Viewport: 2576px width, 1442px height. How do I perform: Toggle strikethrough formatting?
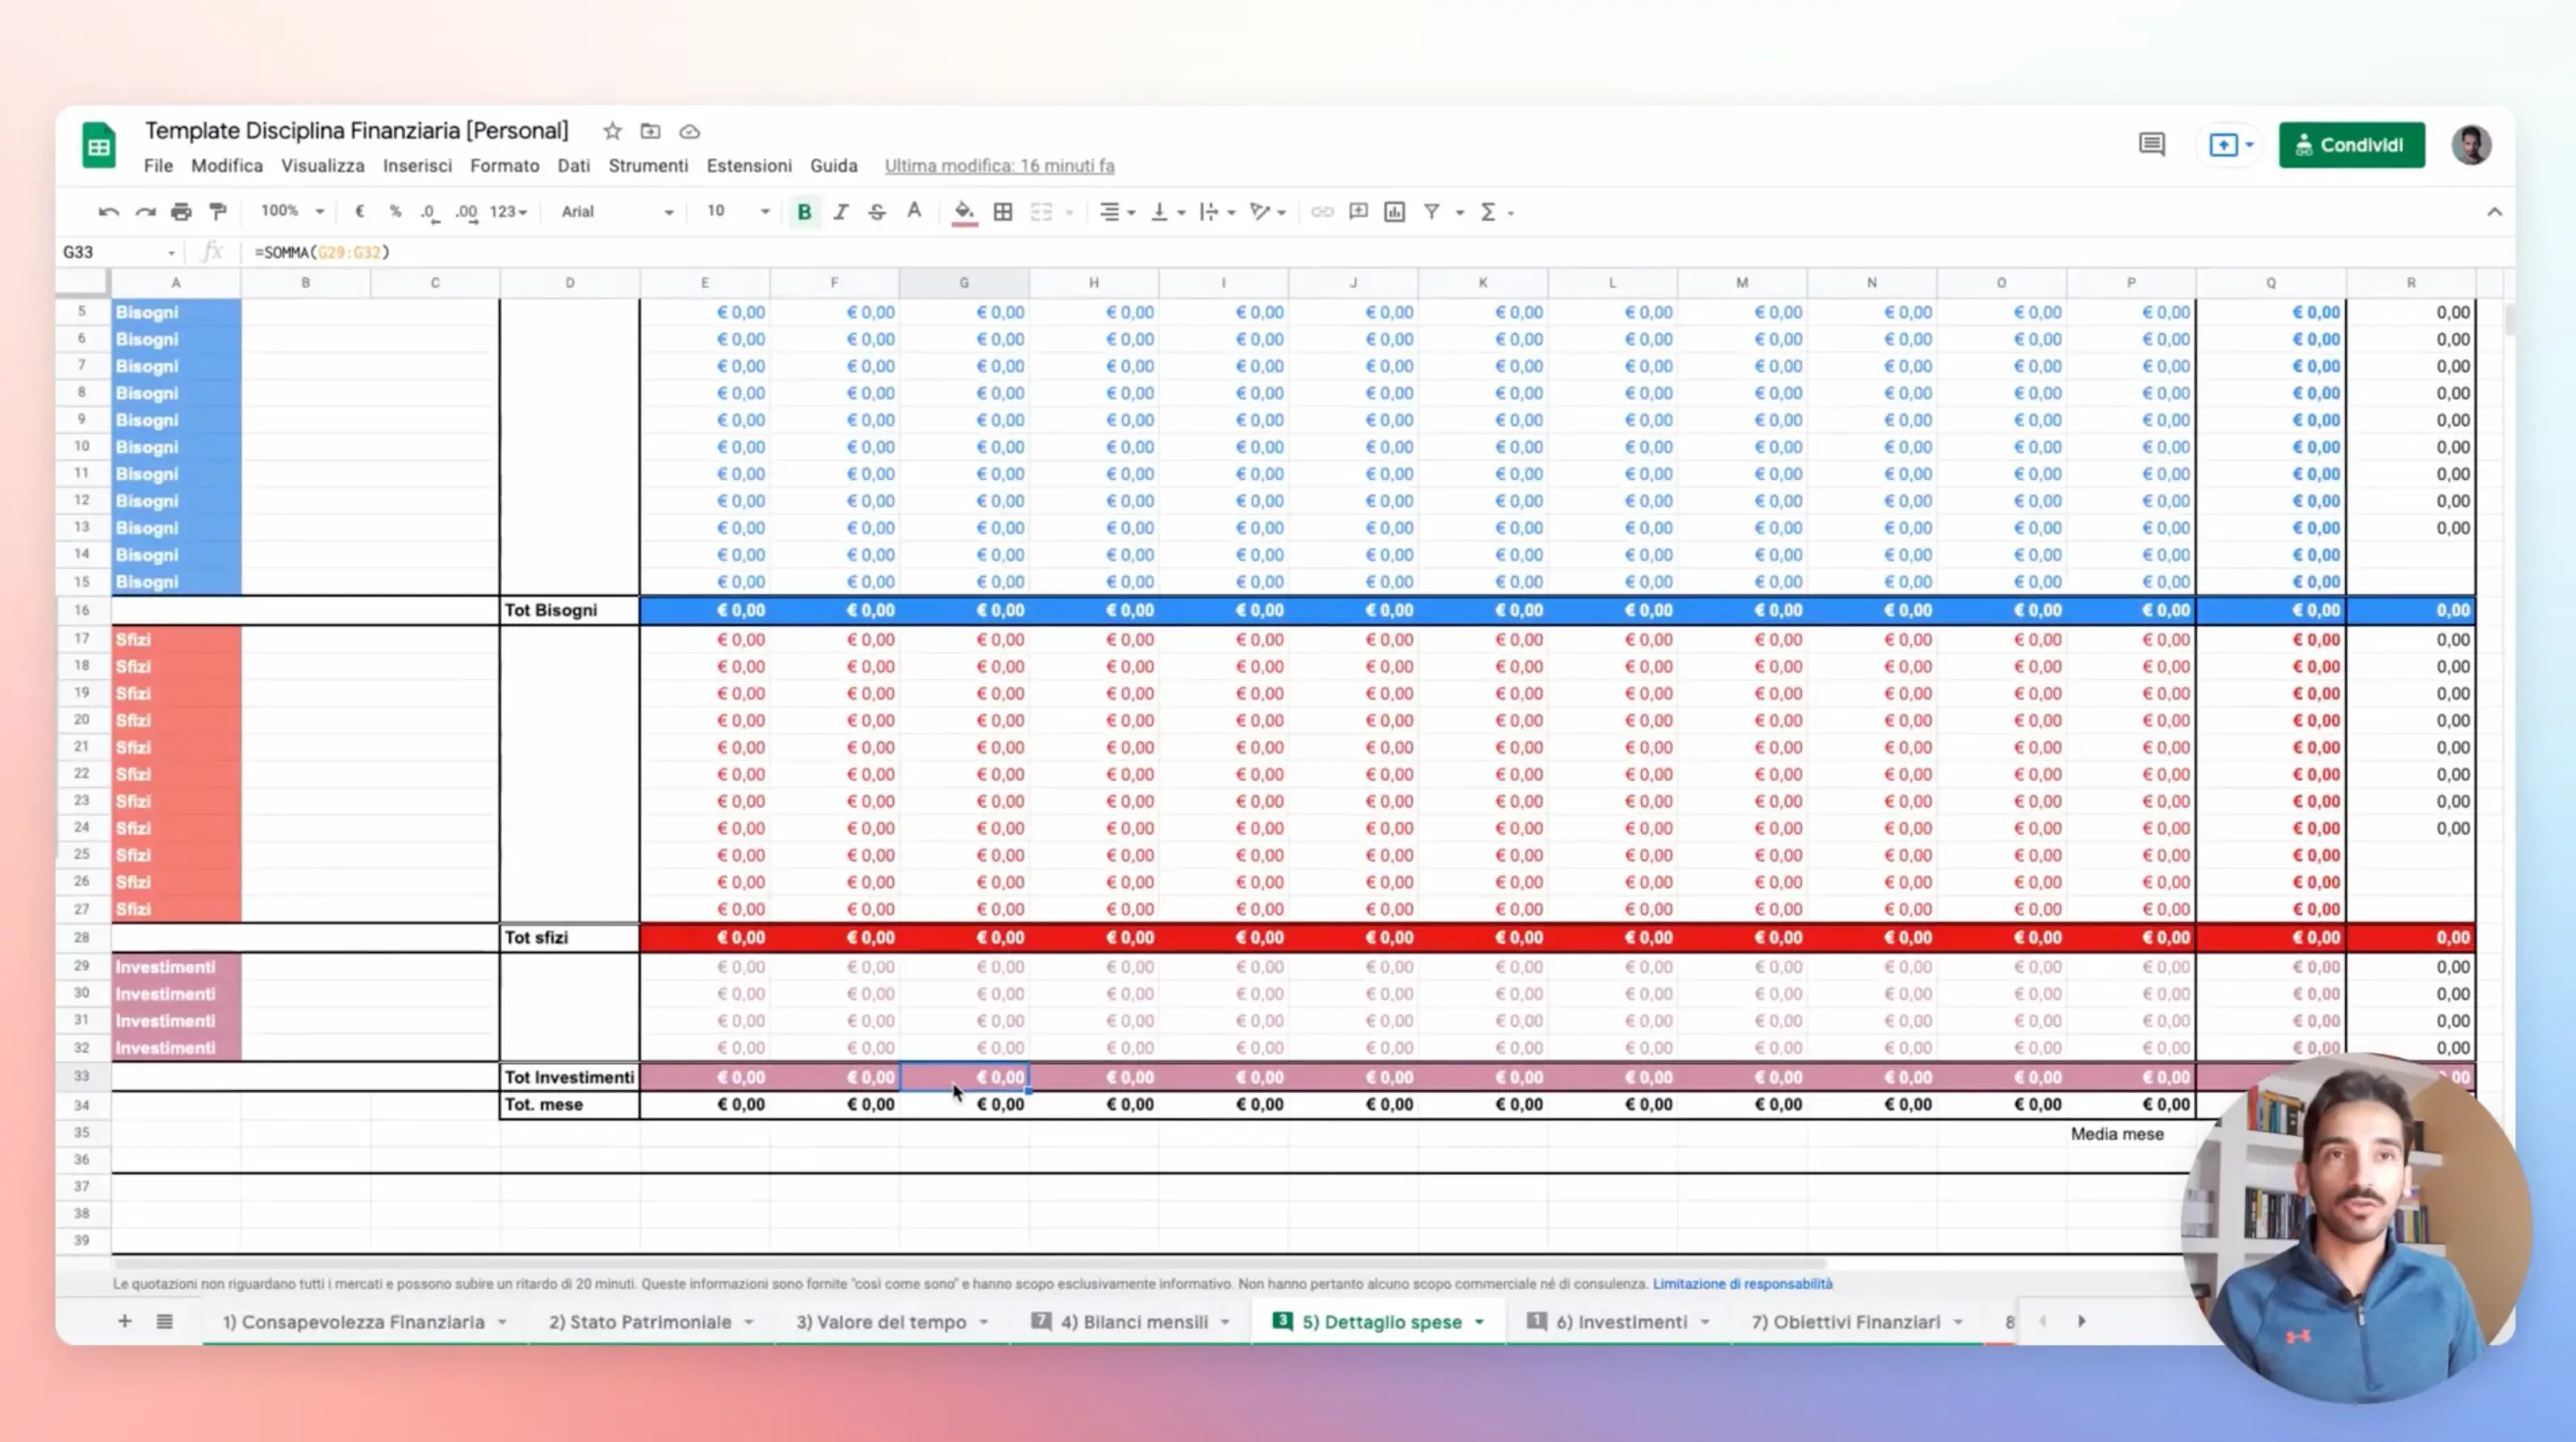click(x=877, y=212)
